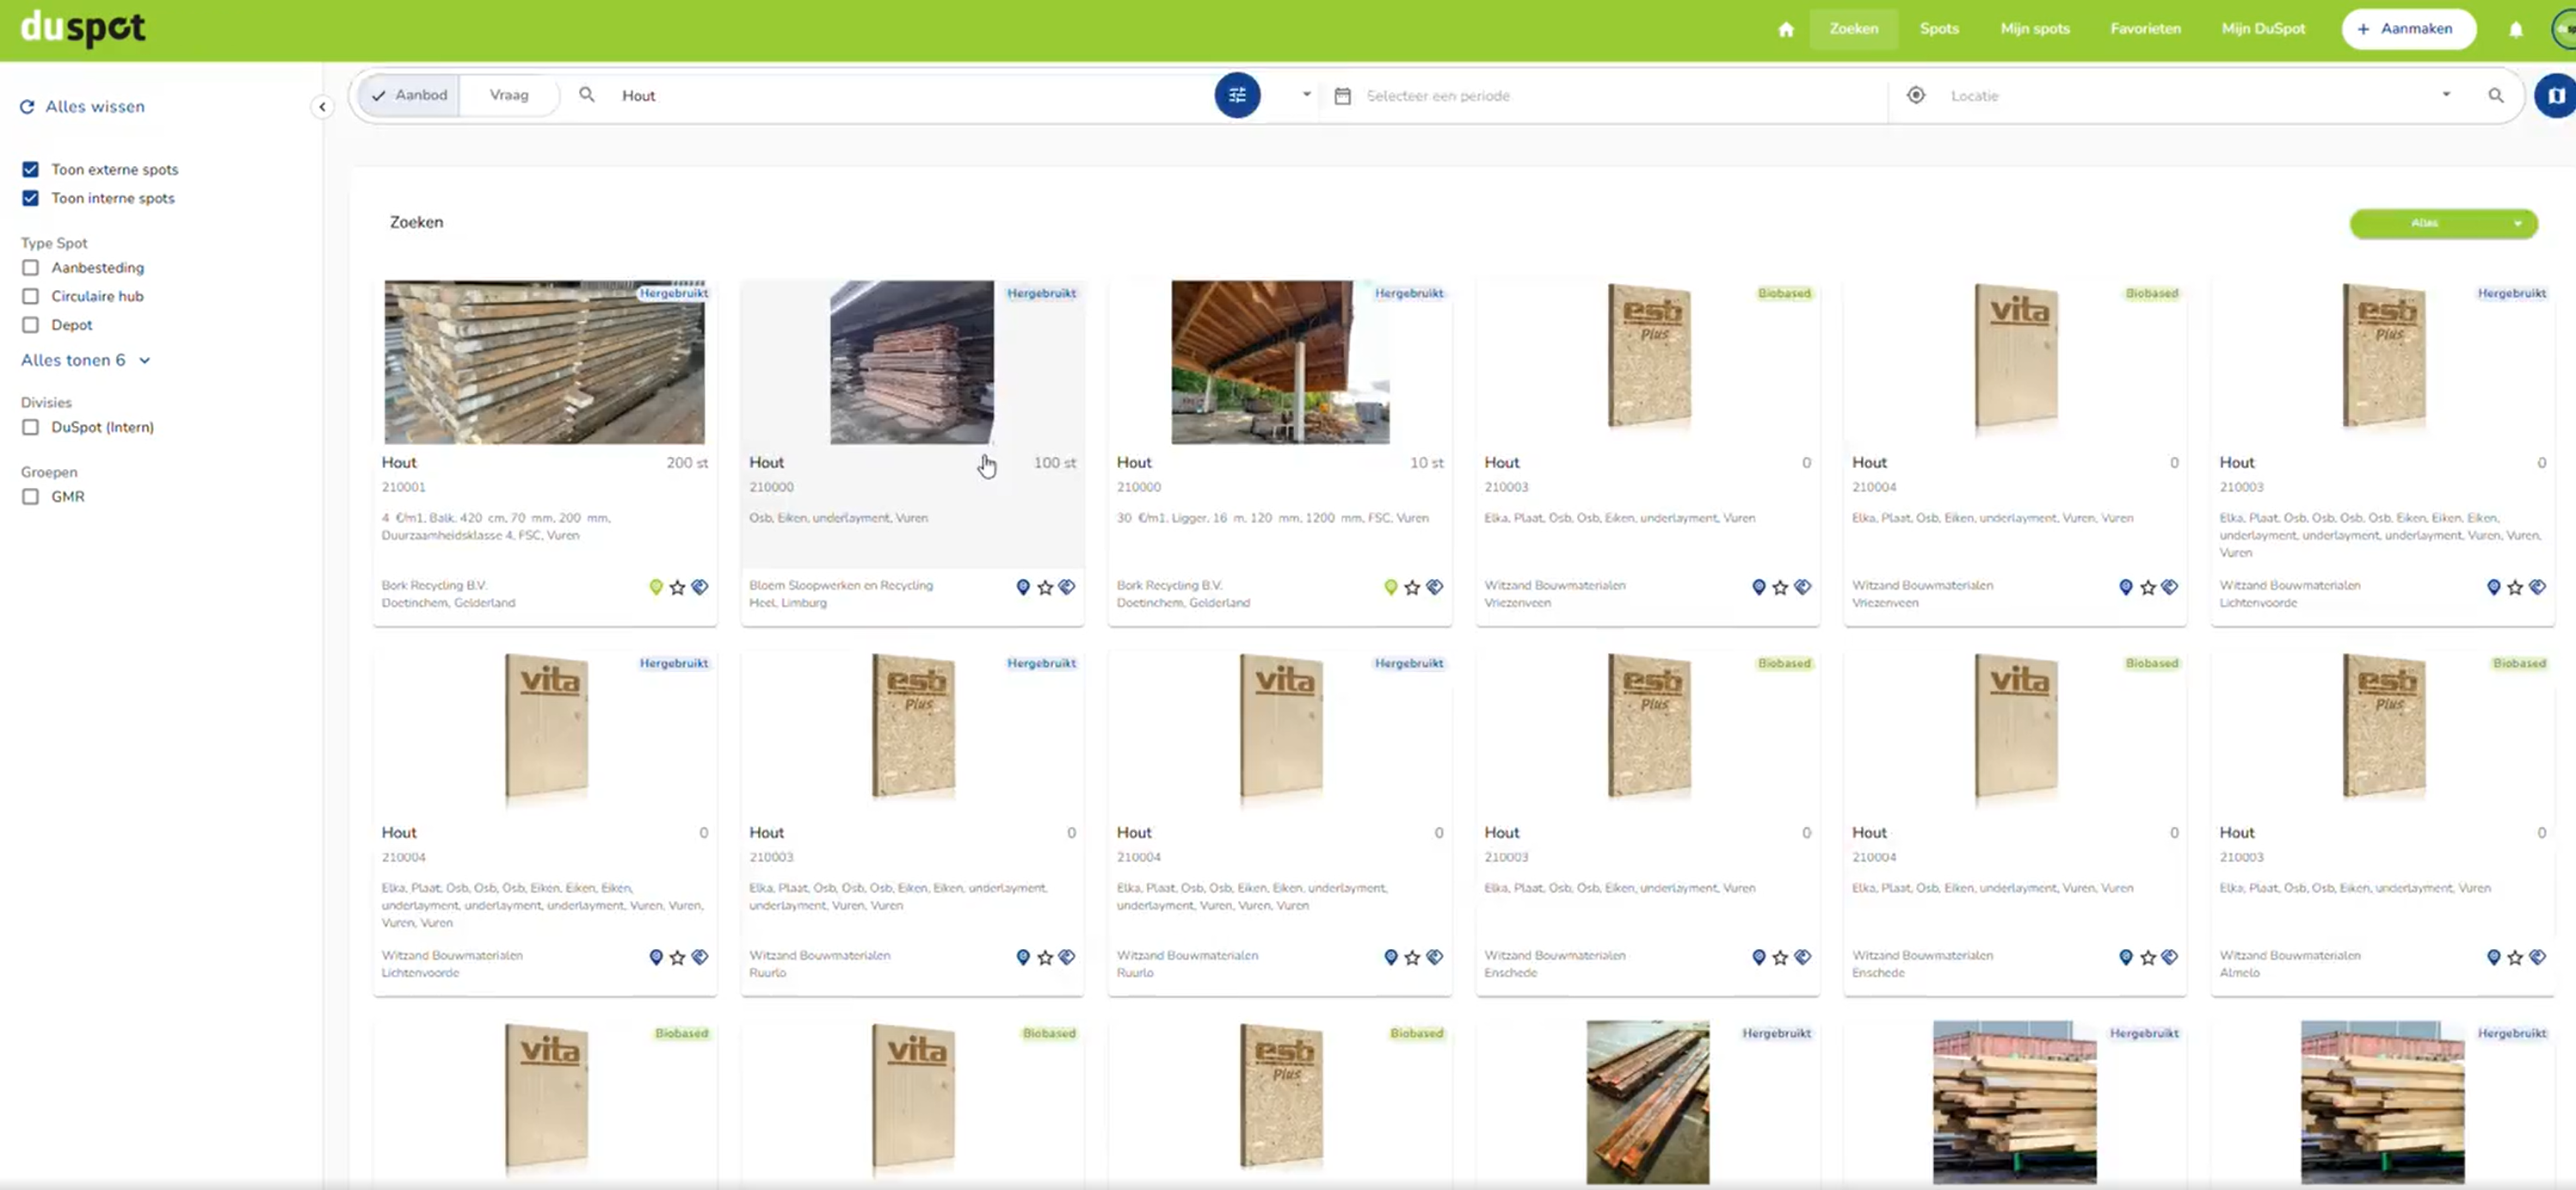
Task: Open the notifications bell
Action: click(2516, 29)
